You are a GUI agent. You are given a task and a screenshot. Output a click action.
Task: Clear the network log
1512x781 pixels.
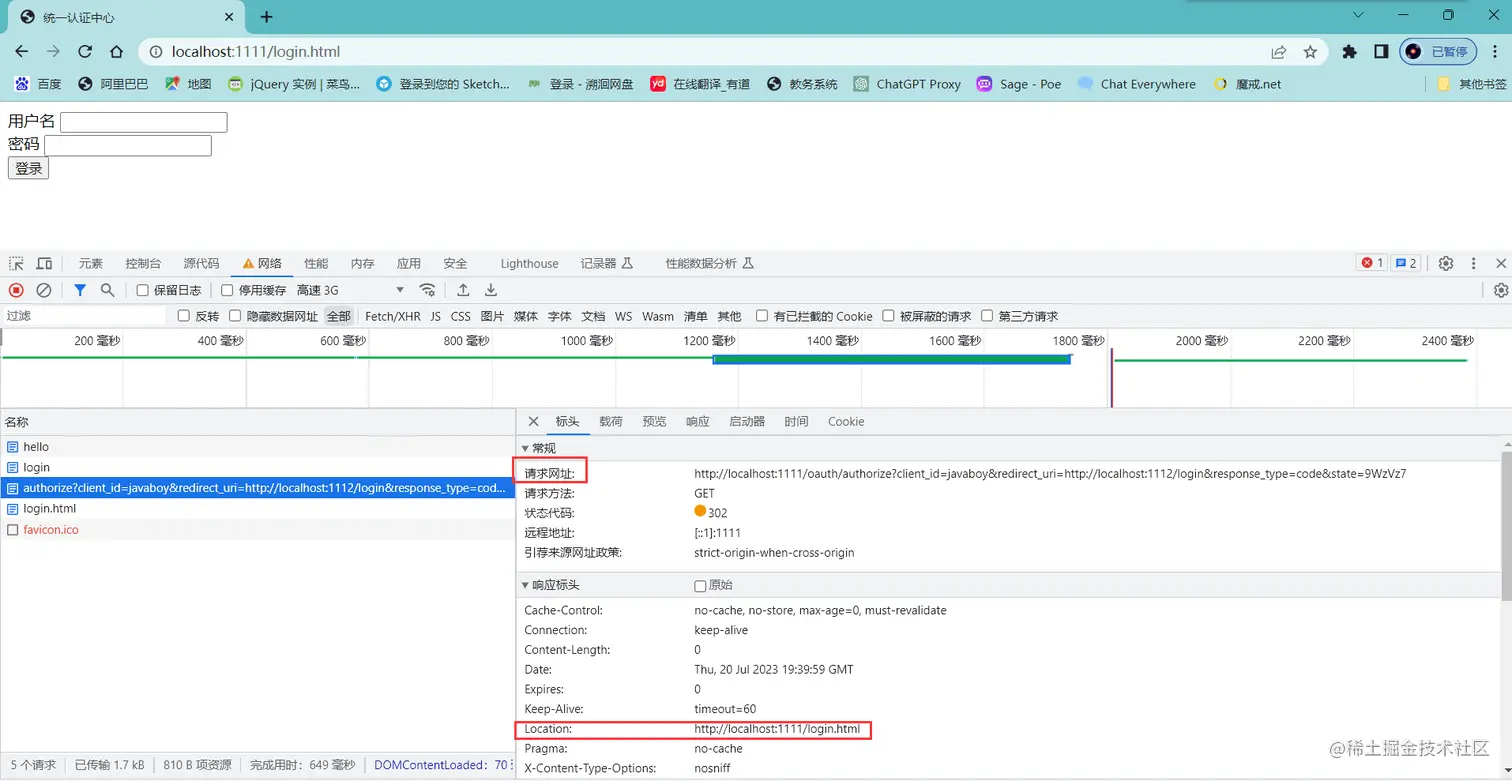tap(44, 290)
